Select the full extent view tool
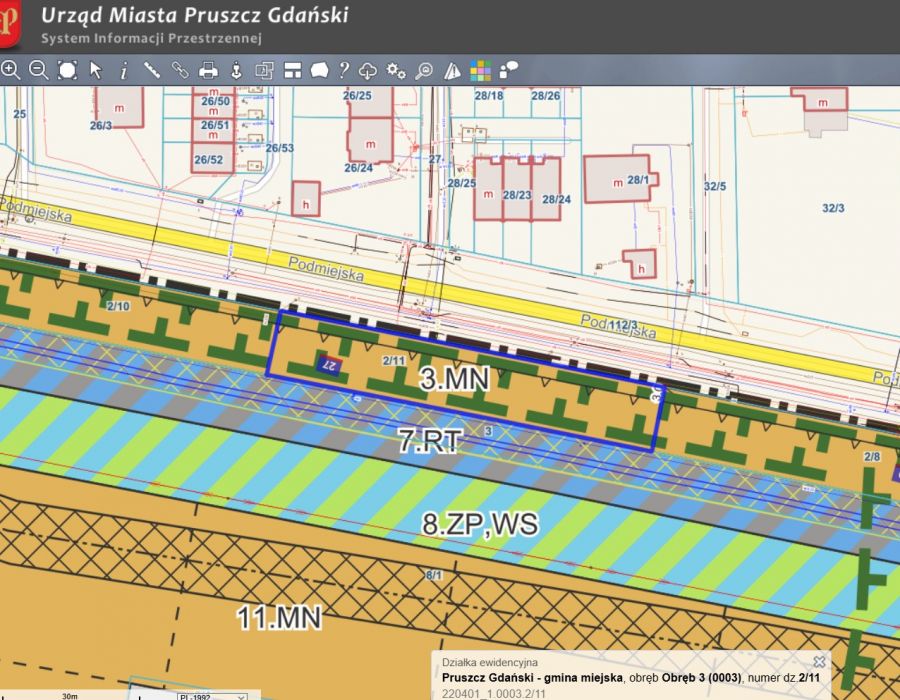 click(x=67, y=70)
